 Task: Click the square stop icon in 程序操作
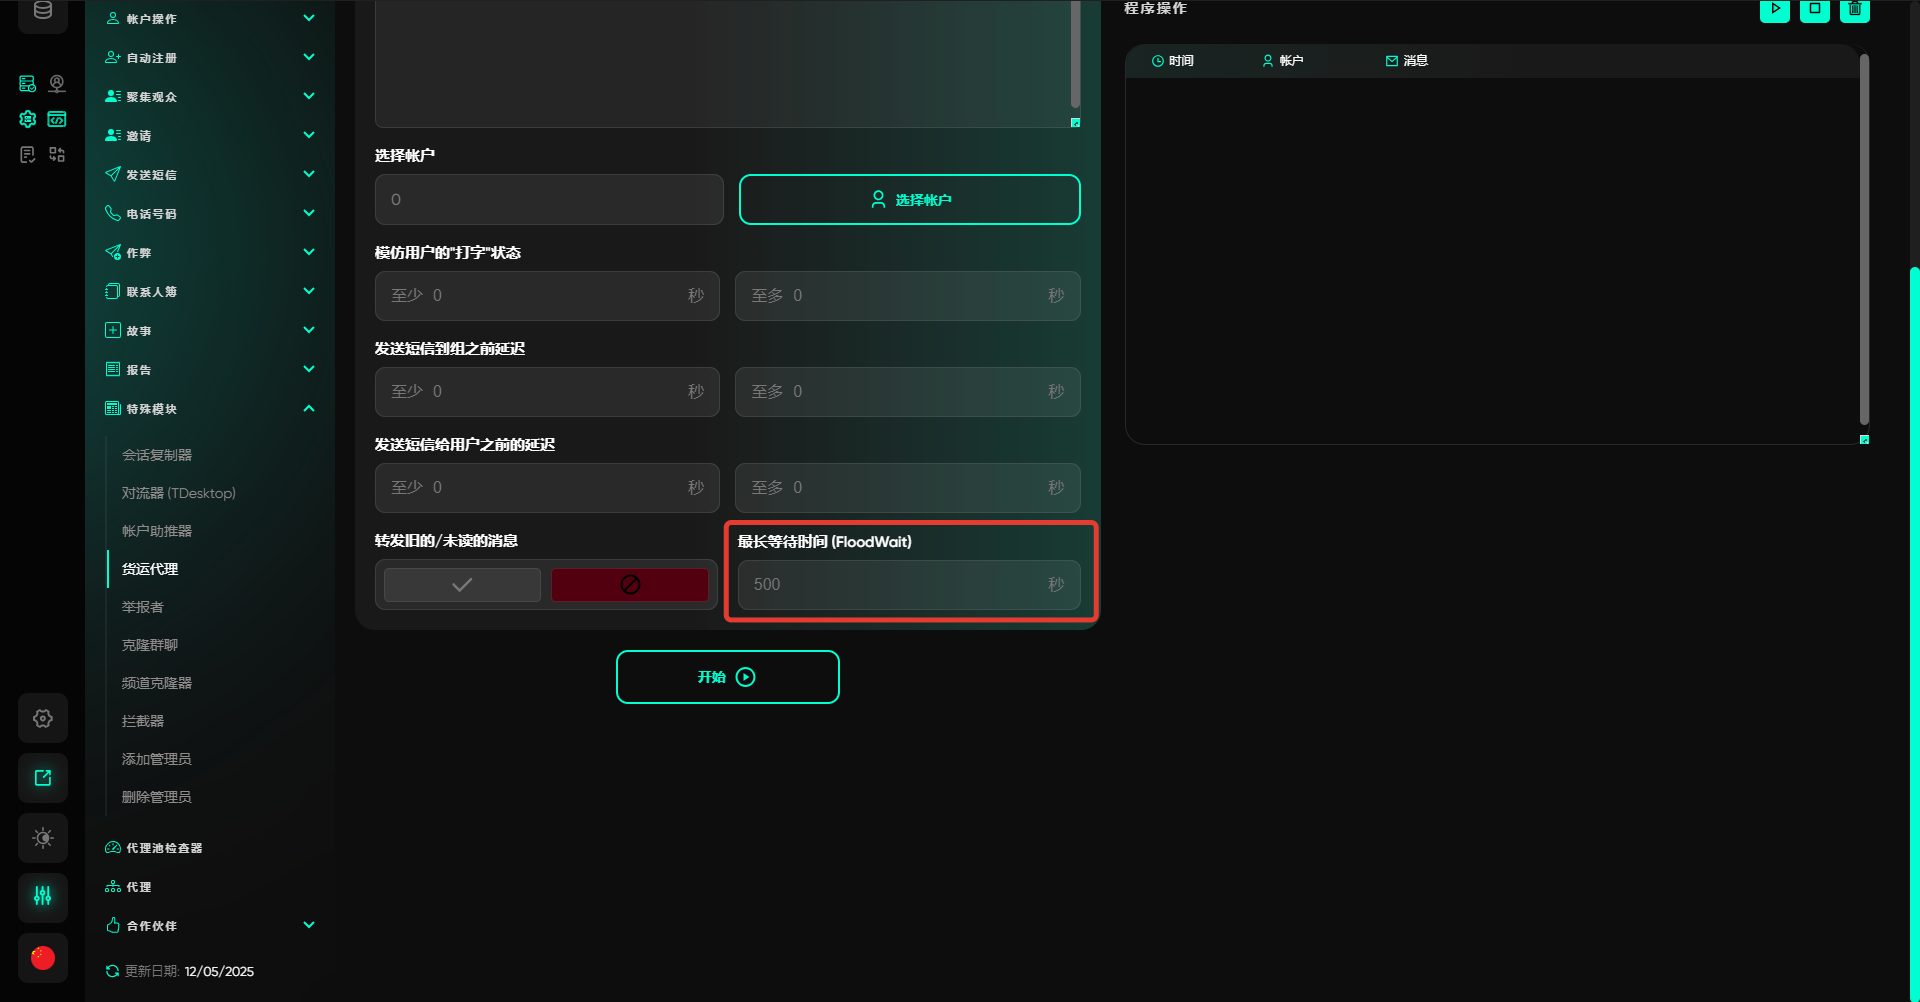tap(1814, 9)
